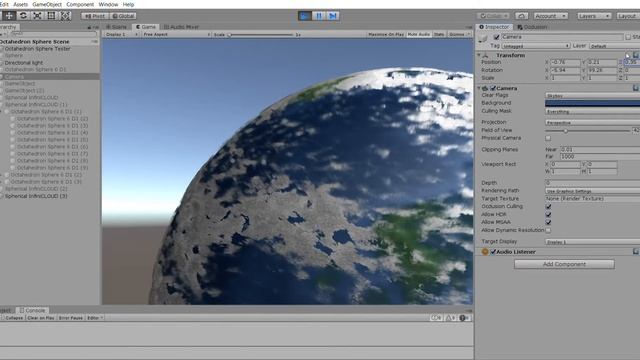Toggle the Audio Listener enabled checkbox
Screen dimensions: 640x360
click(x=493, y=252)
